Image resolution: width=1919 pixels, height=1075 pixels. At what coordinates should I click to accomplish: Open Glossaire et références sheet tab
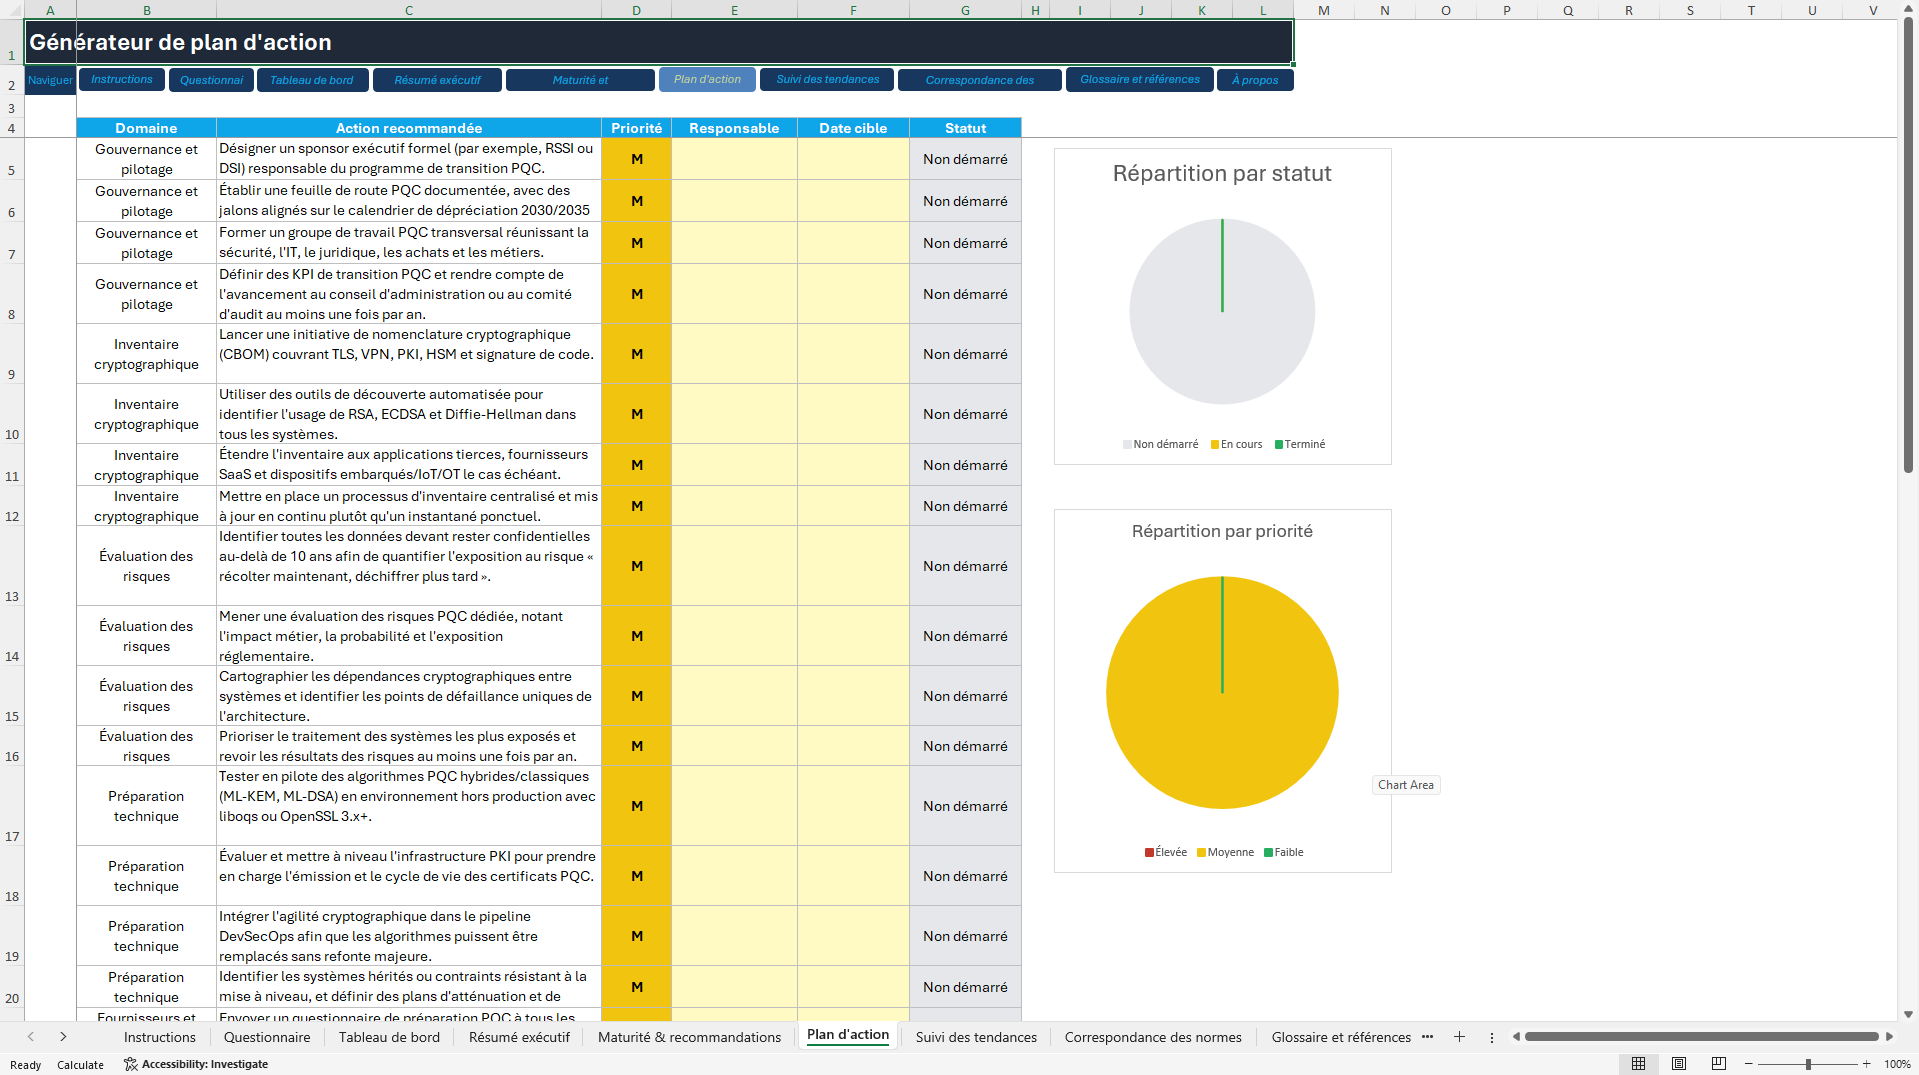pos(1341,1037)
